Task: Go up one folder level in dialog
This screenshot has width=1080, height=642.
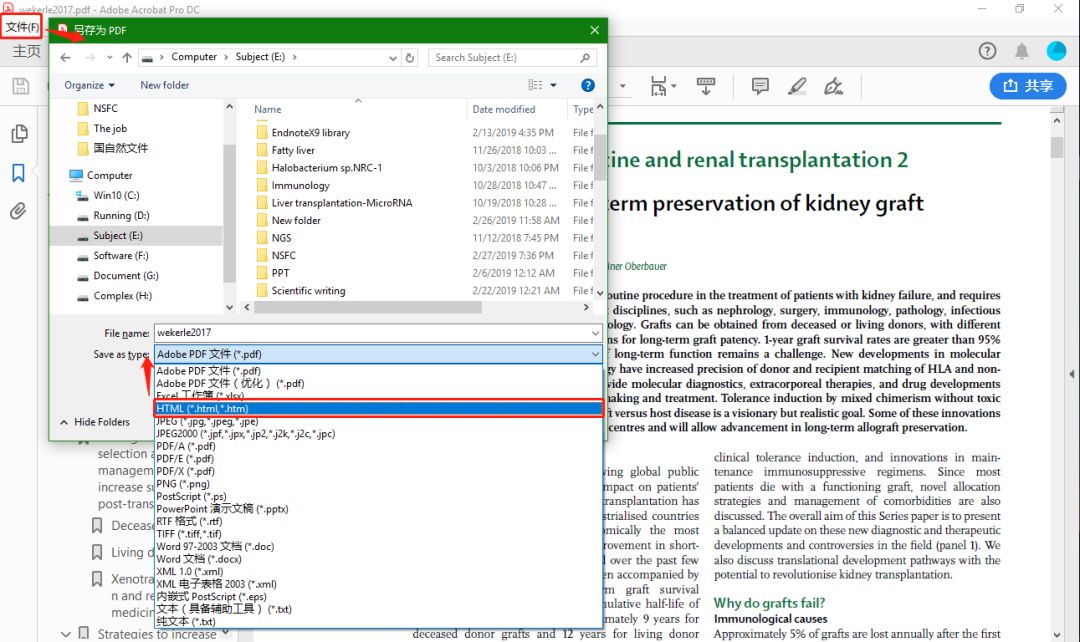Action: (127, 58)
